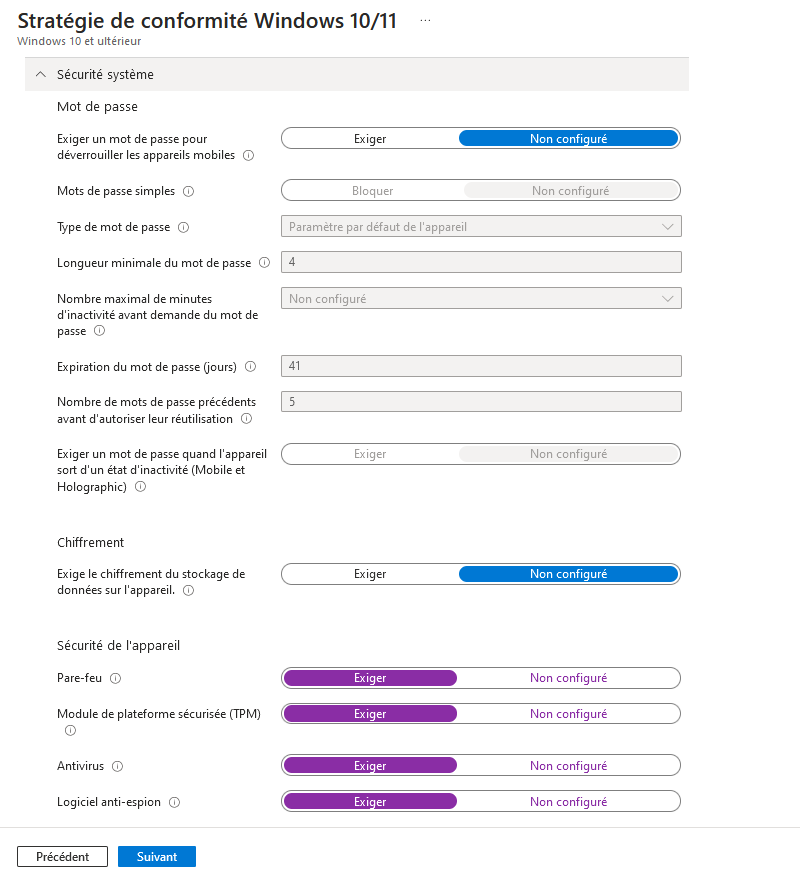Collapse the Sécurité système section

point(40,75)
